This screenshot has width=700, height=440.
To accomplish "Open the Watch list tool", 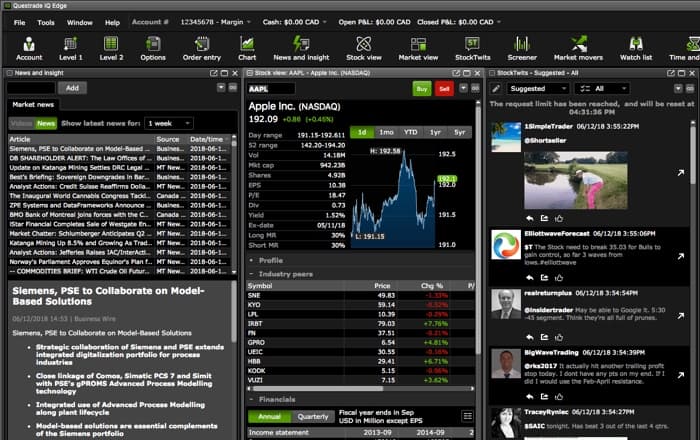I will pos(636,49).
